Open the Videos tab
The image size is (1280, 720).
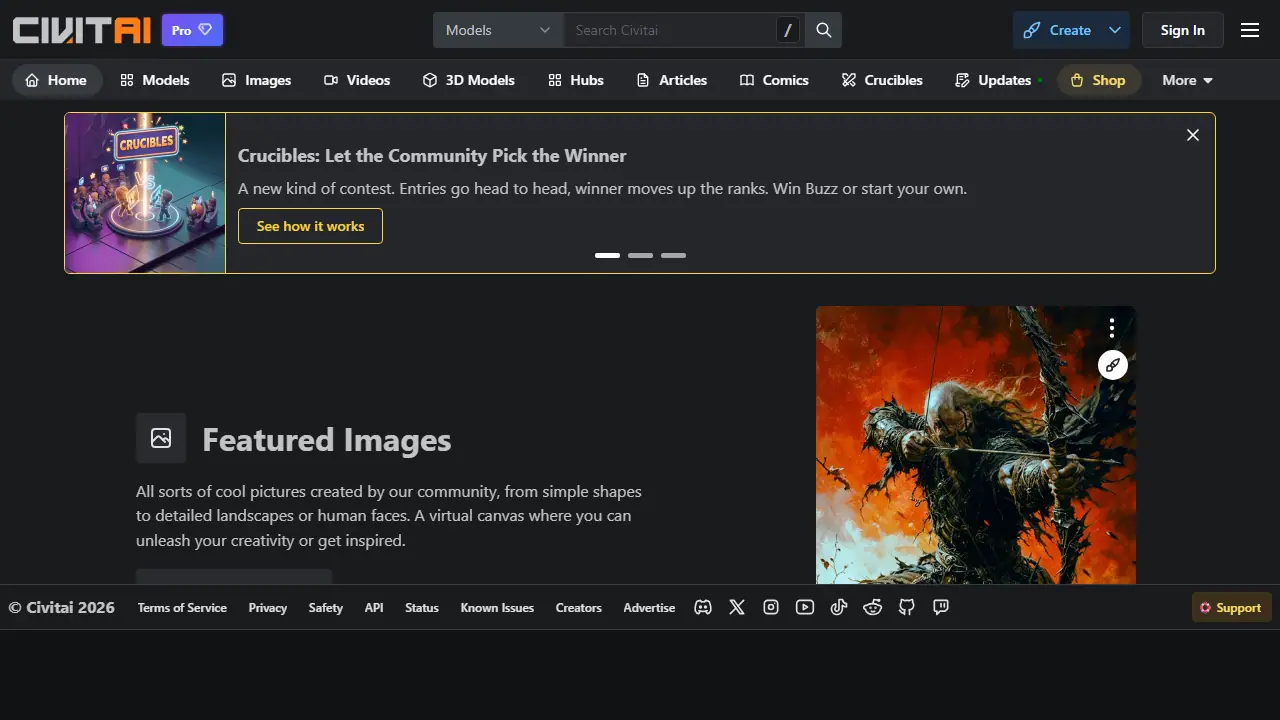tap(357, 80)
